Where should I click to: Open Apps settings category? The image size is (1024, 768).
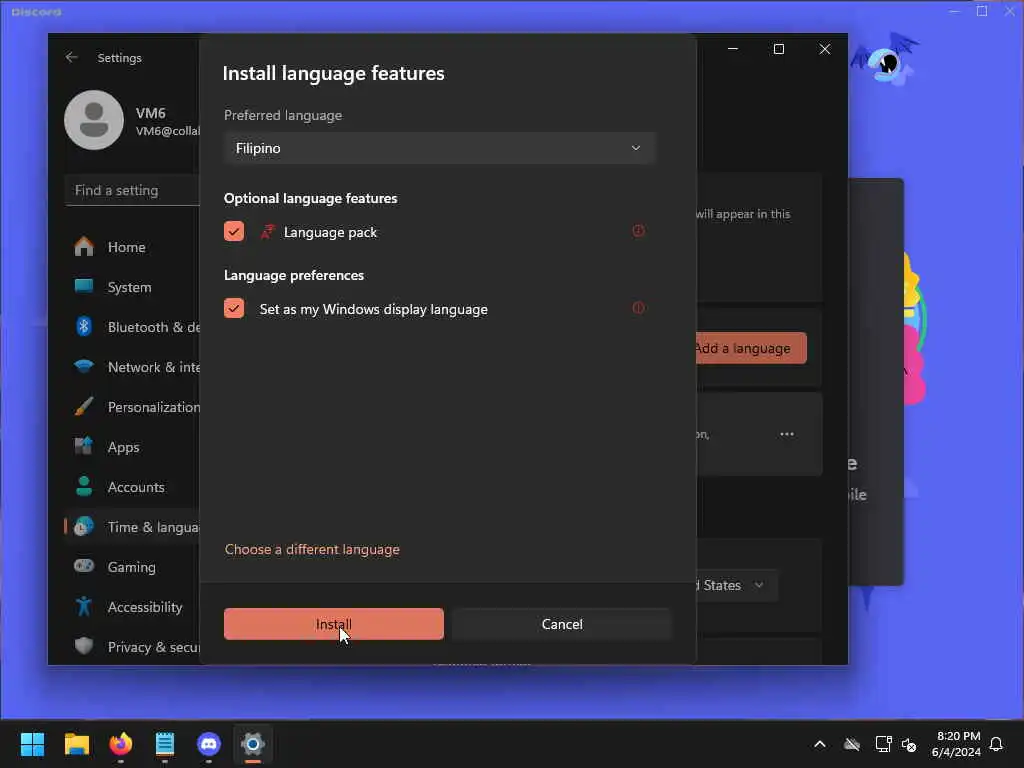(x=132, y=447)
